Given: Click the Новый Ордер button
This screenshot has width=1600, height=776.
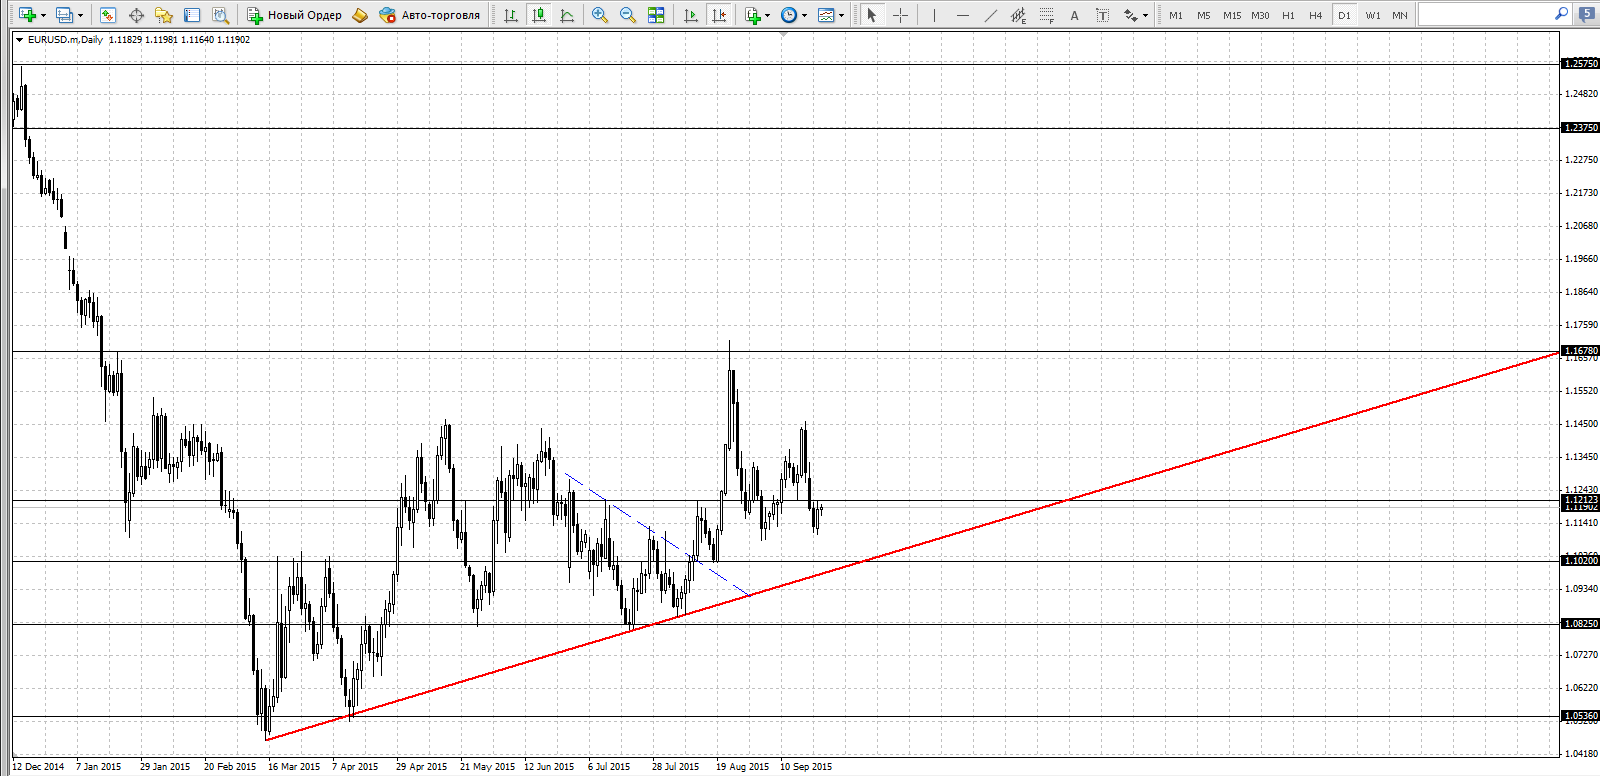Looking at the screenshot, I should (x=295, y=15).
